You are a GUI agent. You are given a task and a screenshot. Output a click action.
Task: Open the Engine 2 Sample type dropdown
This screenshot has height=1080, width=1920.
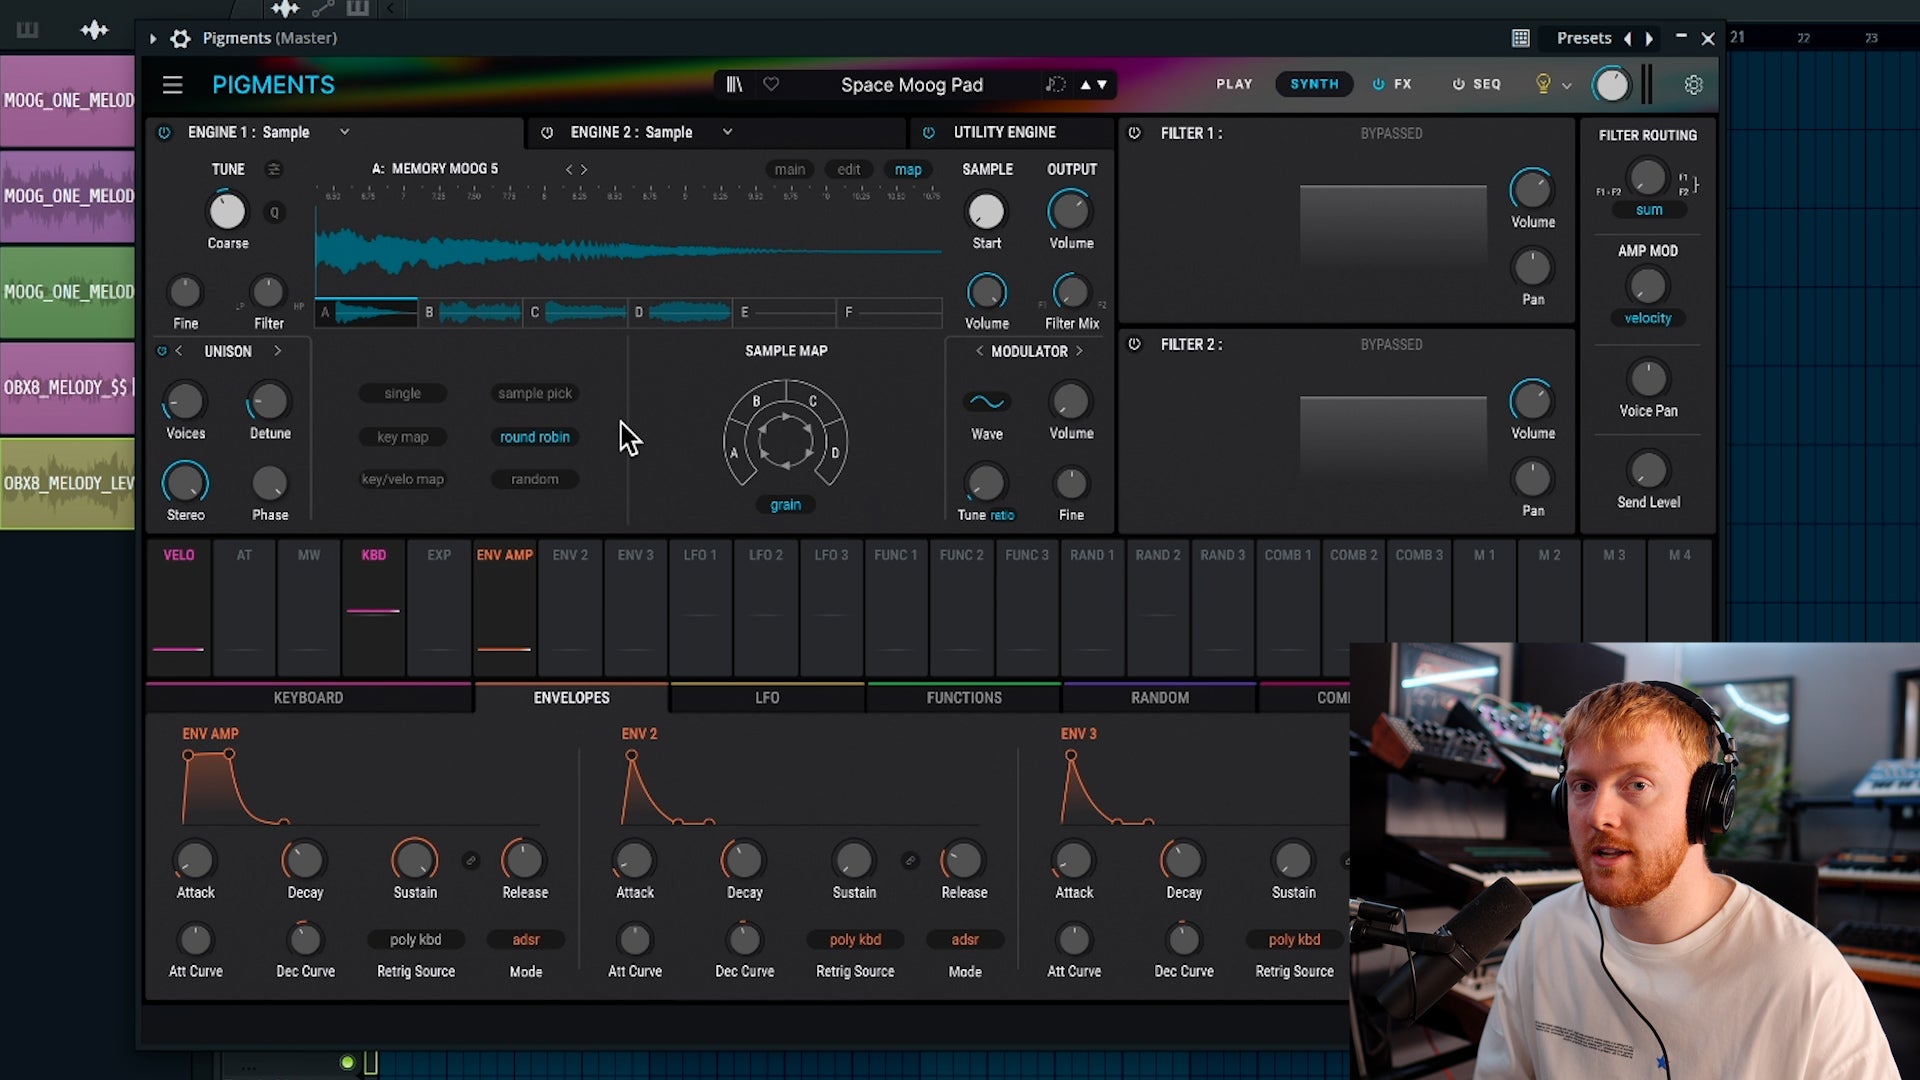click(x=729, y=132)
